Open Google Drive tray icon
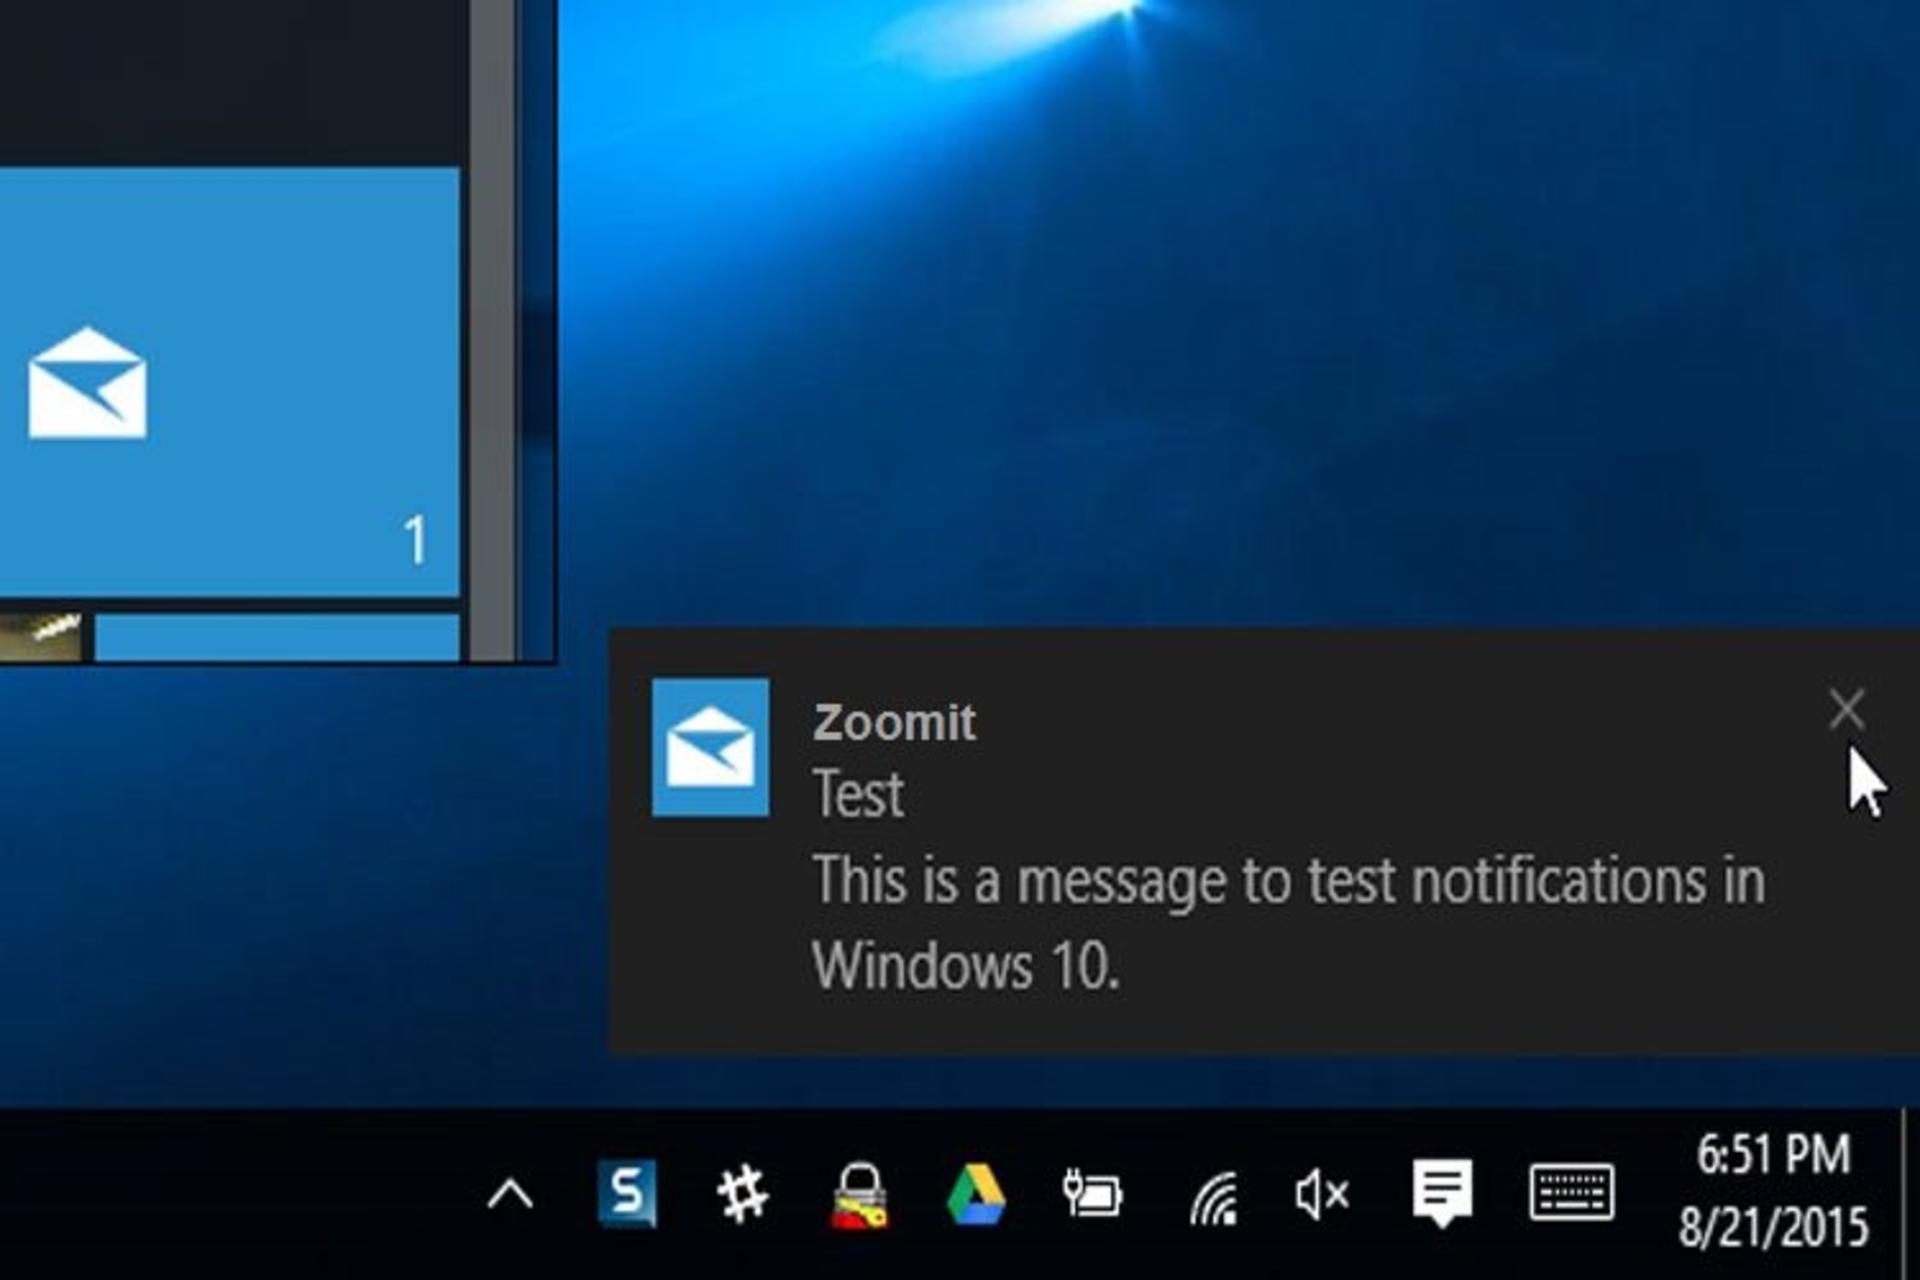Viewport: 1920px width, 1280px height. [x=976, y=1194]
